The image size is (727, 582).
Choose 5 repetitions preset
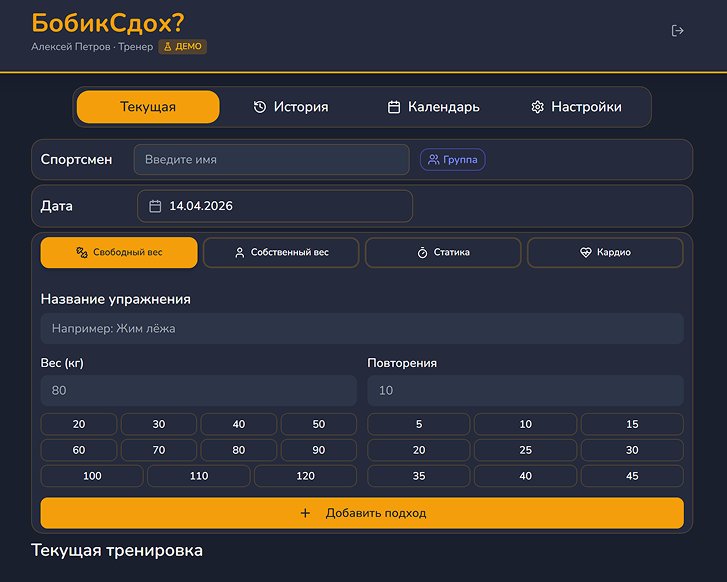(419, 424)
